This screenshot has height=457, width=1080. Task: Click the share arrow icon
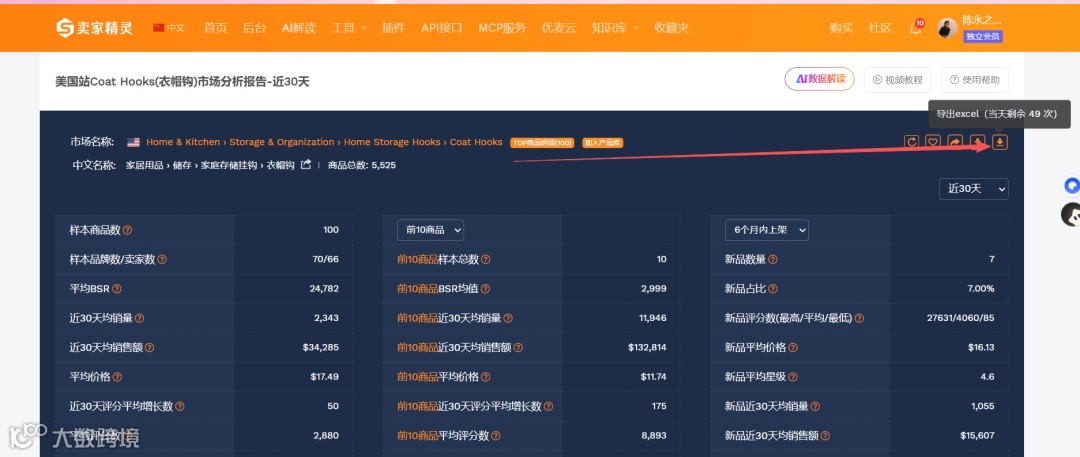click(955, 142)
